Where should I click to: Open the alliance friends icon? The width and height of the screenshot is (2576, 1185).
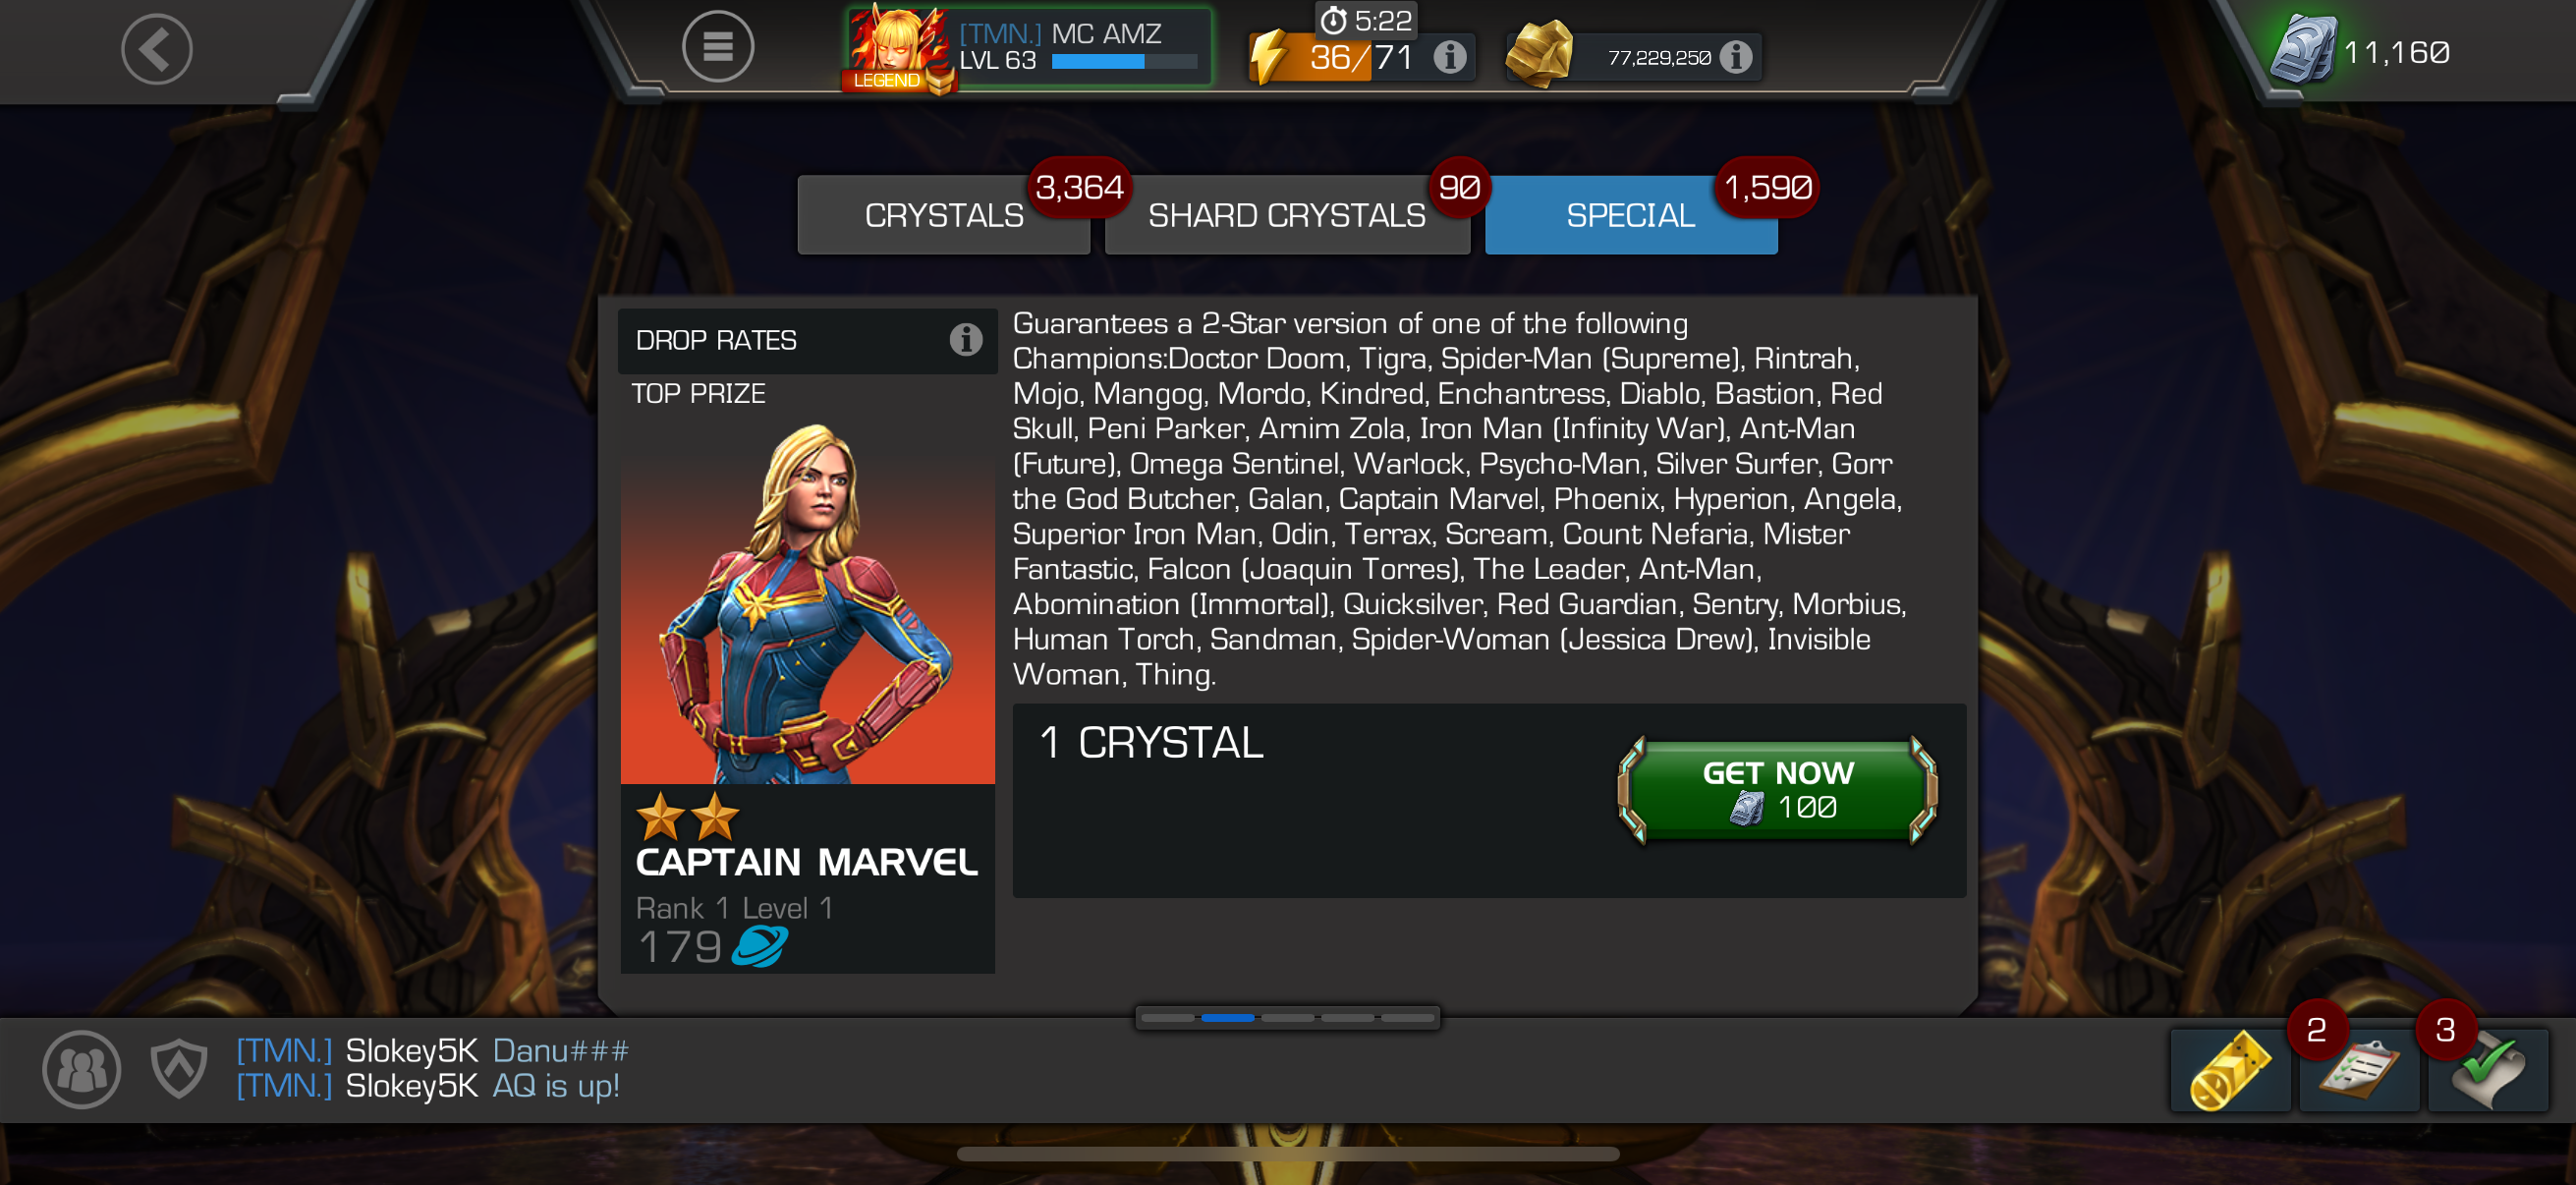pos(82,1068)
